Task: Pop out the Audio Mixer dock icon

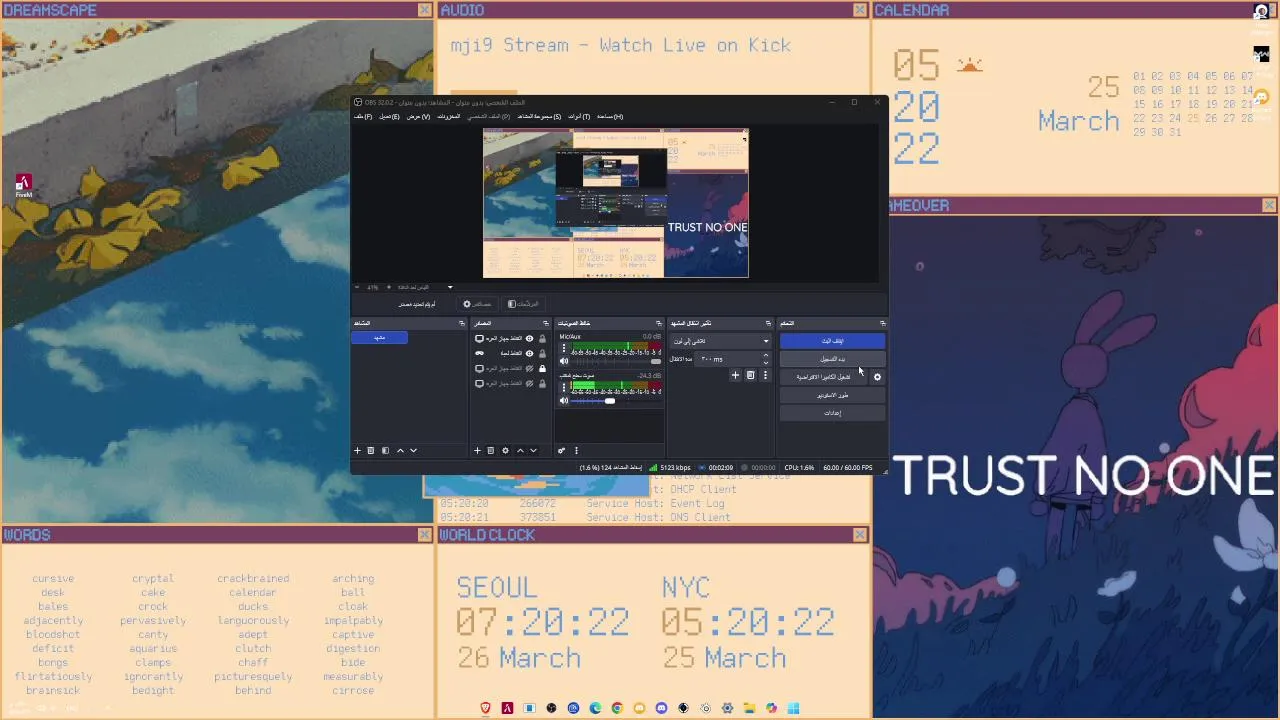Action: coord(660,323)
